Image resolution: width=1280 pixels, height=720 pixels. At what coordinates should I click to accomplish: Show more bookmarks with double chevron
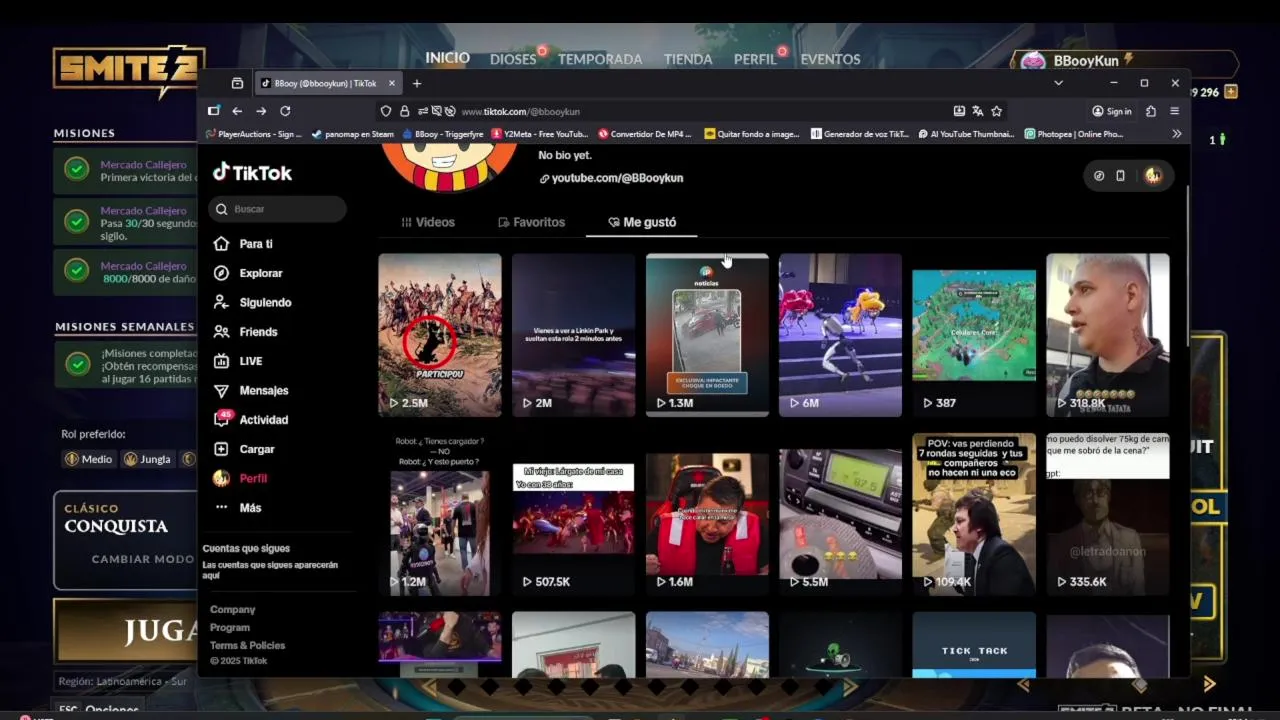[1176, 133]
